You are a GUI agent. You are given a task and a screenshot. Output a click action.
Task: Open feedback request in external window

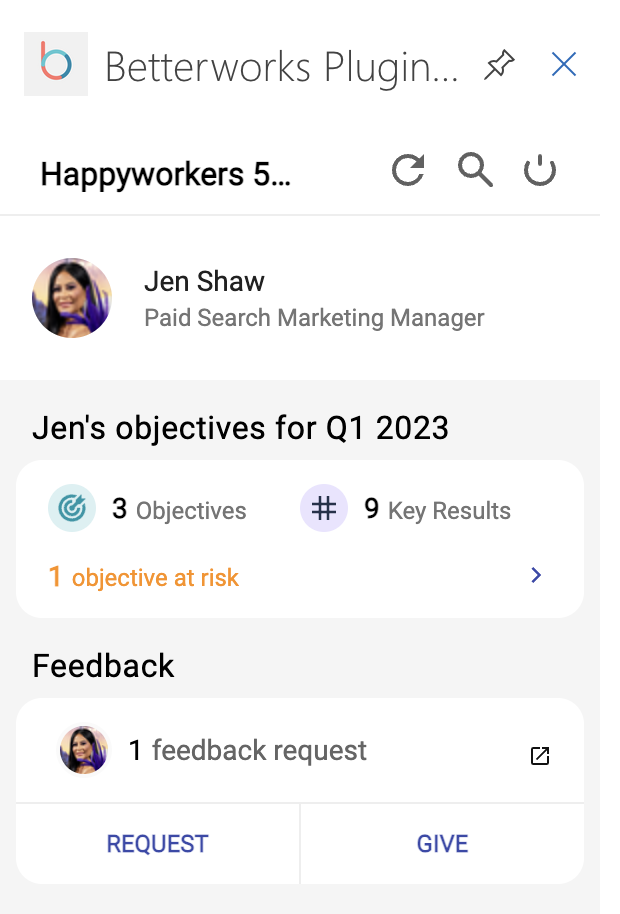pyautogui.click(x=540, y=755)
